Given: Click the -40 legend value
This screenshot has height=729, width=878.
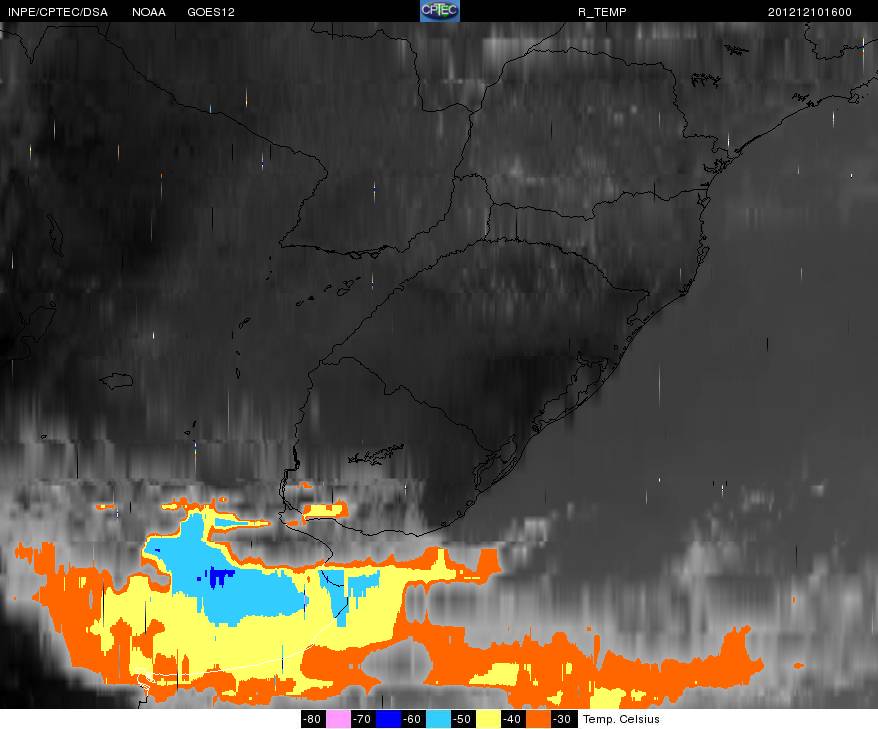Looking at the screenshot, I should [x=512, y=719].
